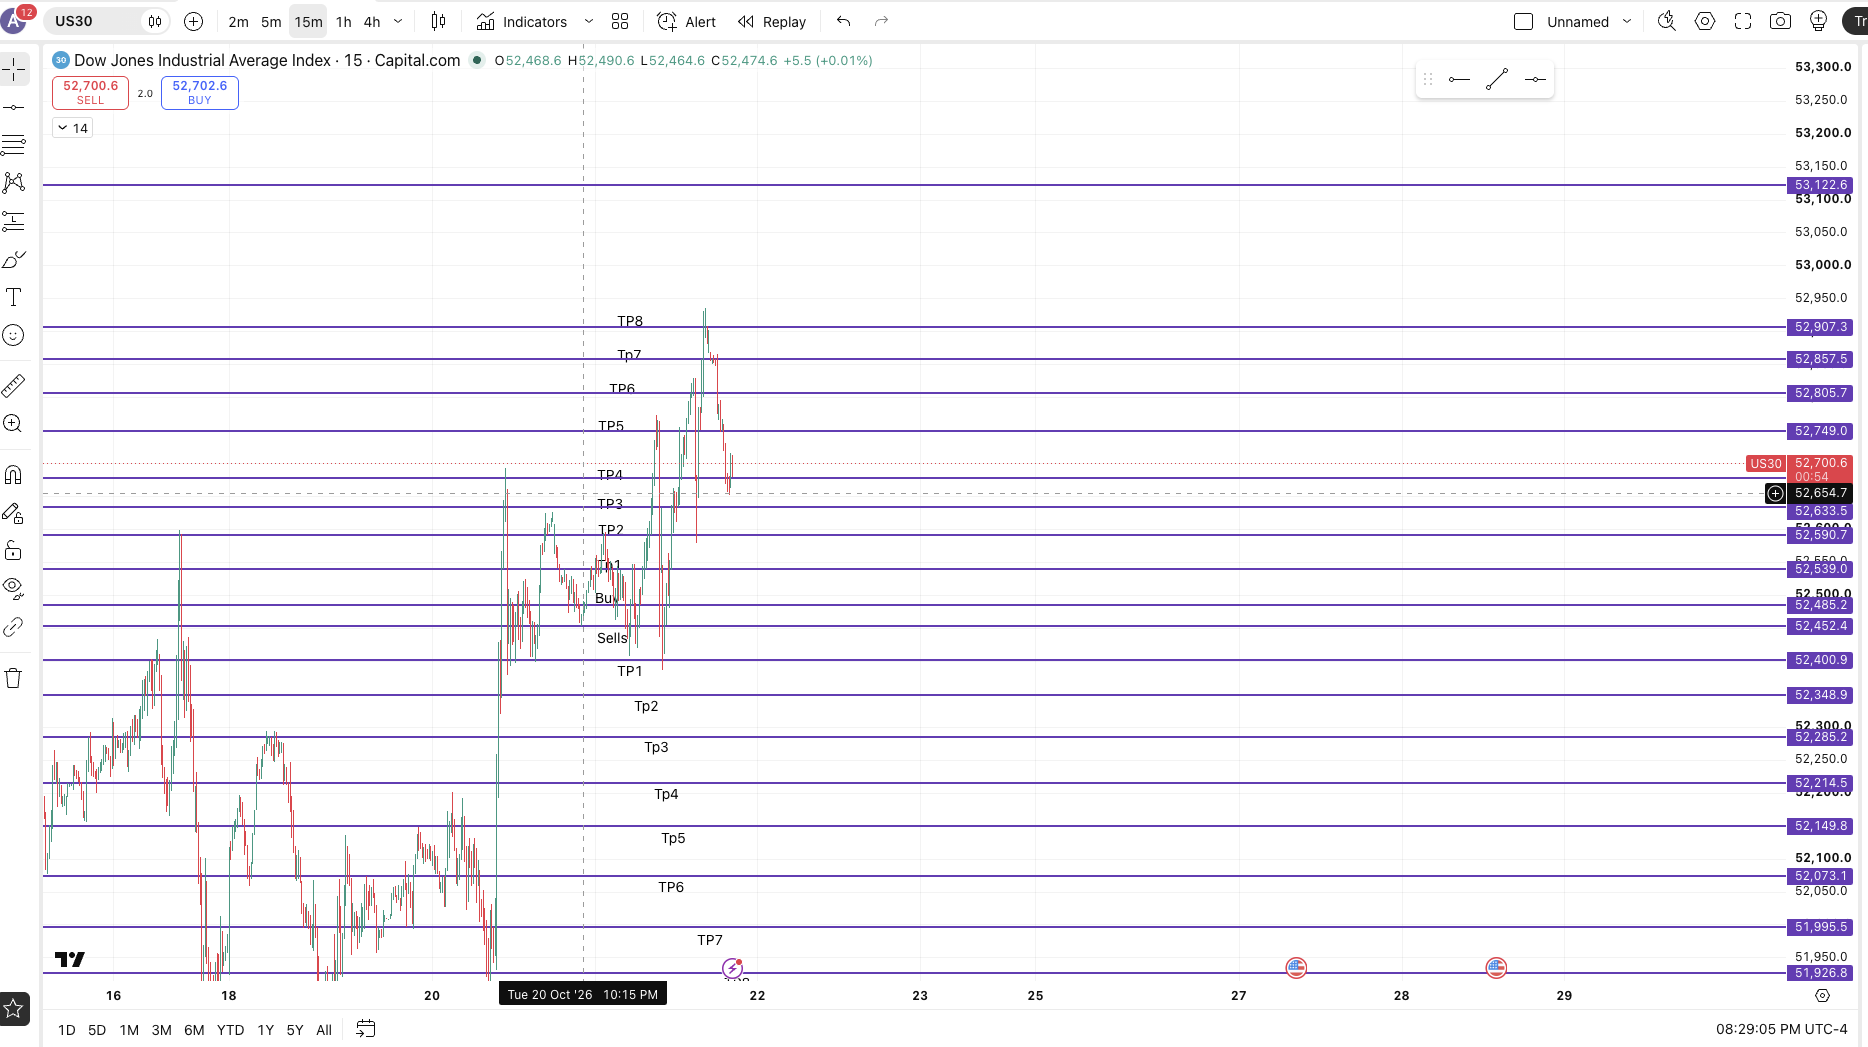Remove objects with the trash icon

tap(14, 678)
